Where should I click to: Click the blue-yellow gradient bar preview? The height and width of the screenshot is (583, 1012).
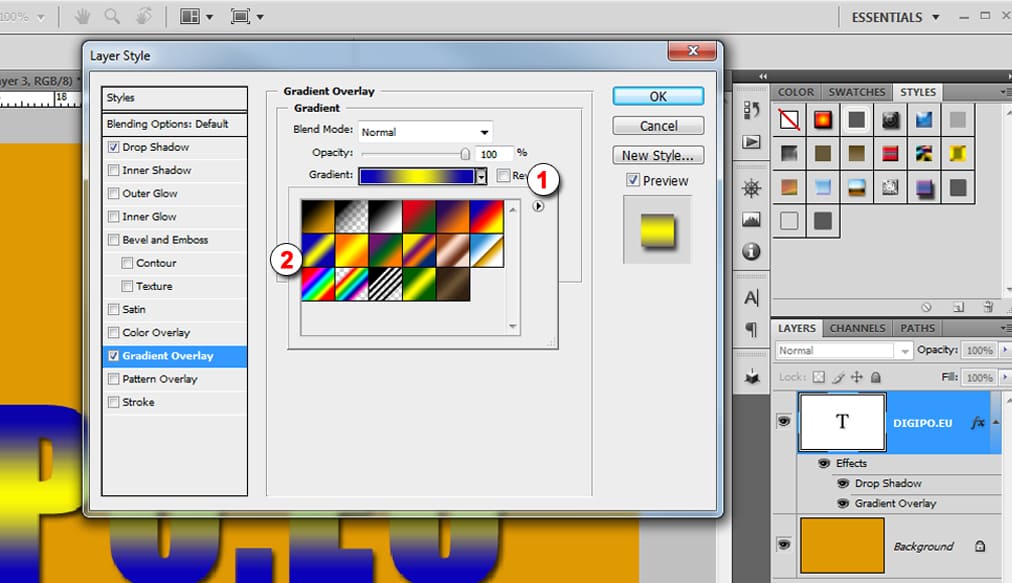416,176
